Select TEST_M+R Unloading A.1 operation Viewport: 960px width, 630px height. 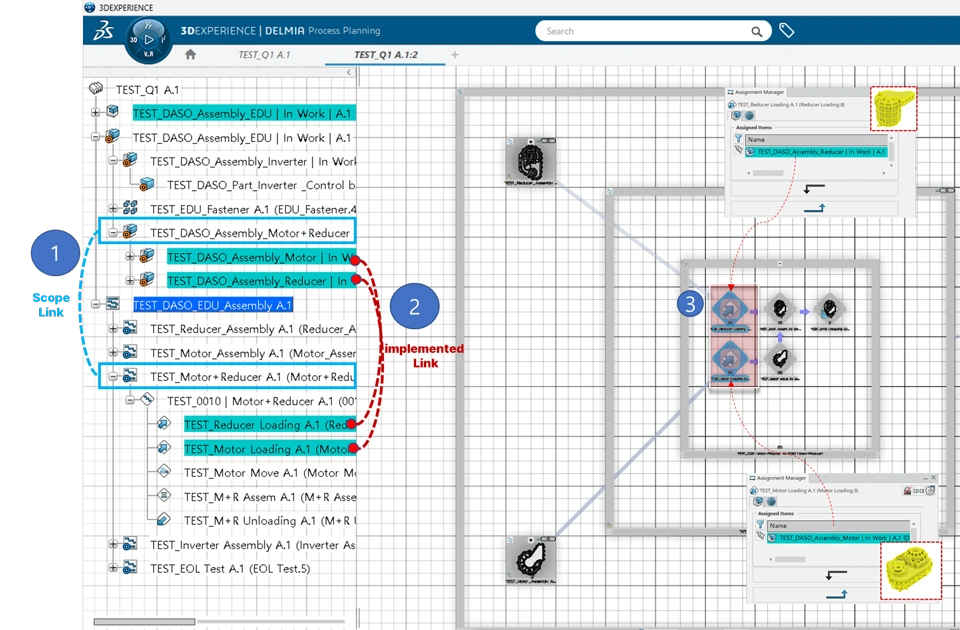(x=269, y=520)
